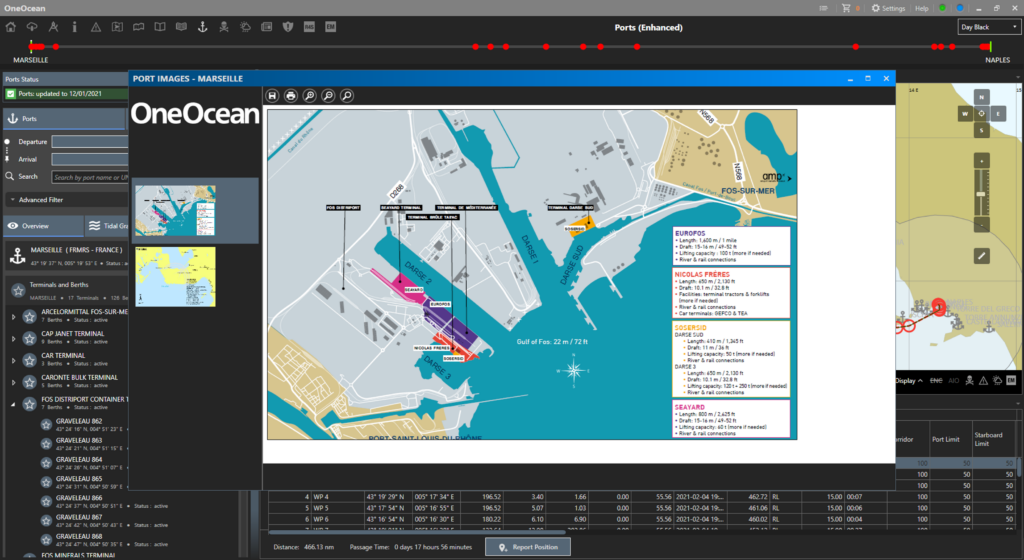Click the Report Position button

click(528, 547)
